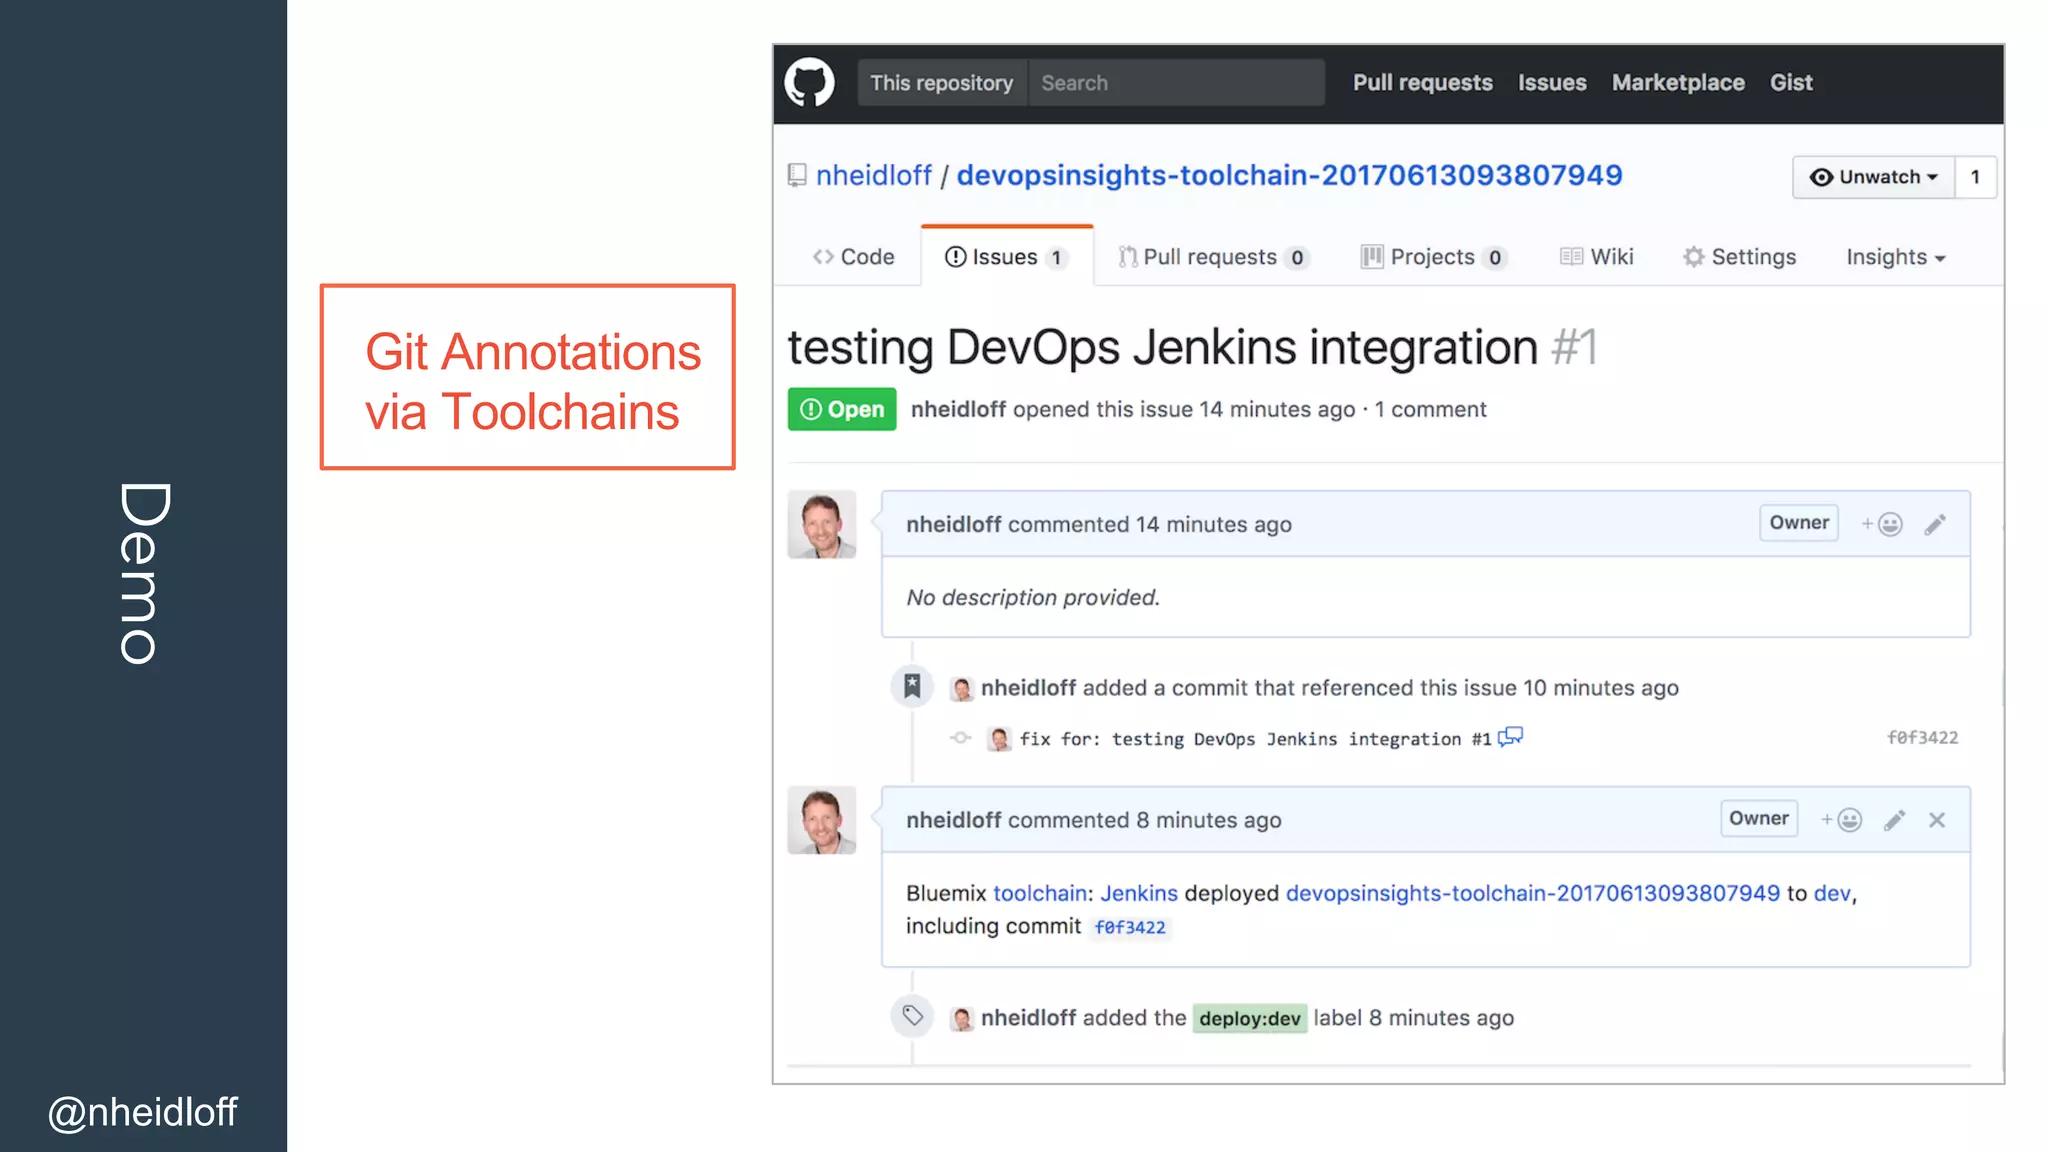Click issue title testing DevOps Jenkins integration
The image size is (2048, 1152).
1163,347
